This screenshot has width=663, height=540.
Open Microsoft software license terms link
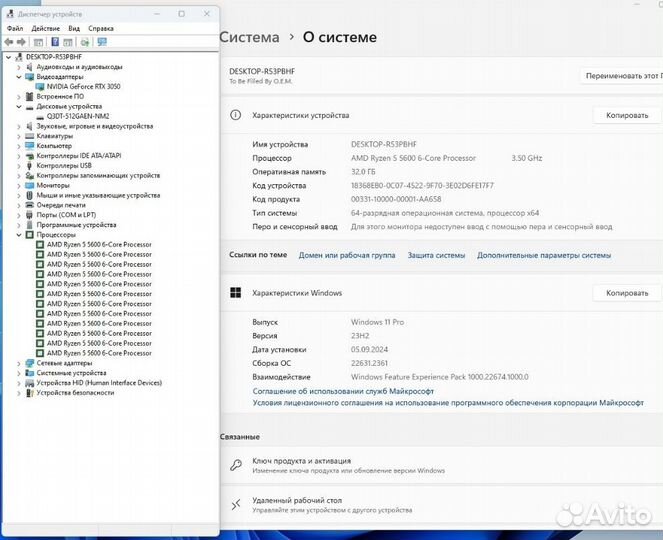tap(448, 403)
